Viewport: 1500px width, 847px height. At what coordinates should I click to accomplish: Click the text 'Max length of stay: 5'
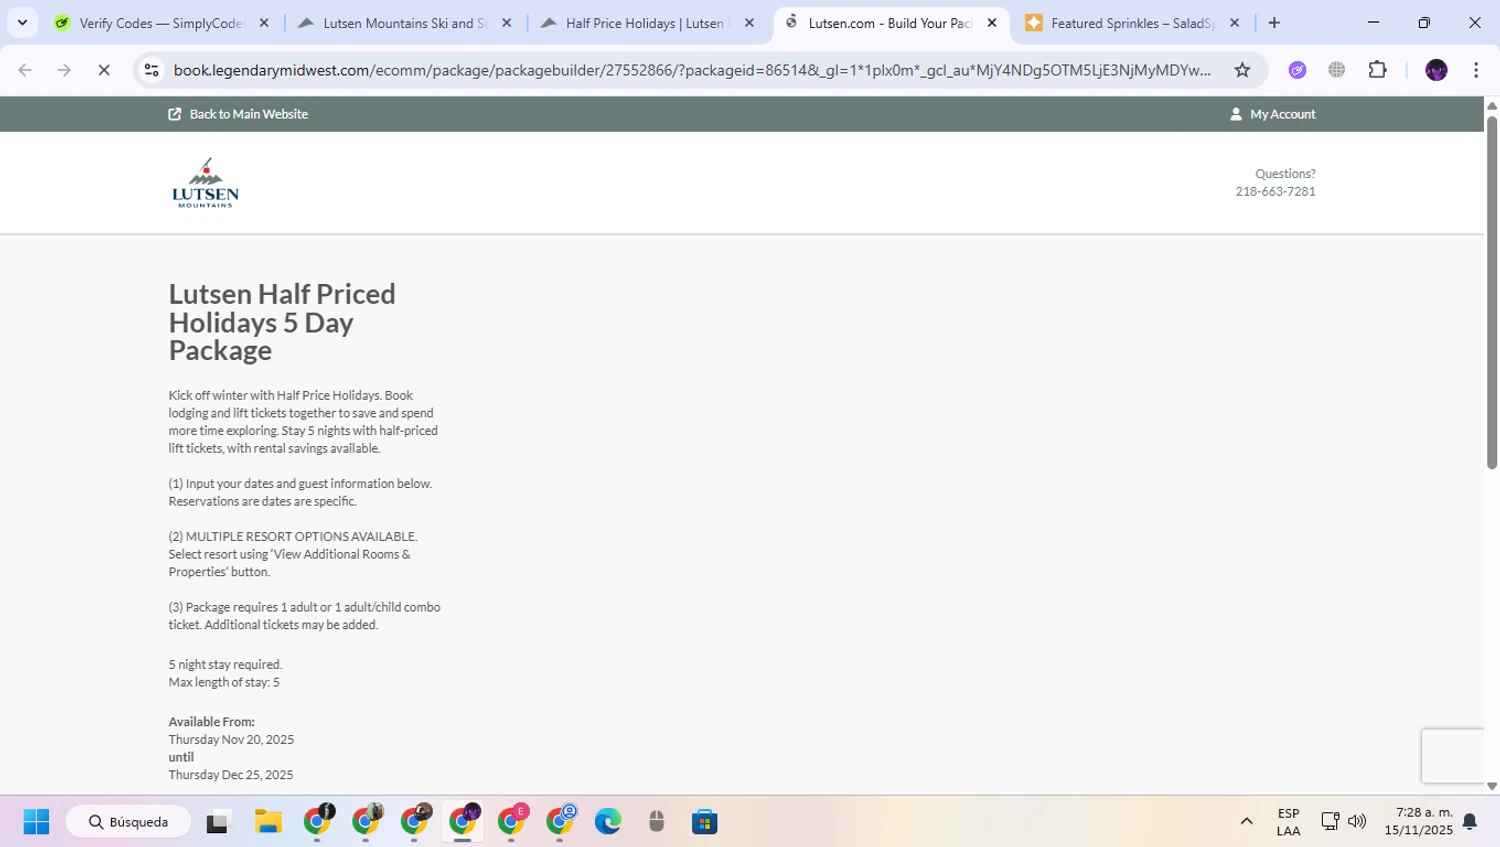(x=224, y=682)
